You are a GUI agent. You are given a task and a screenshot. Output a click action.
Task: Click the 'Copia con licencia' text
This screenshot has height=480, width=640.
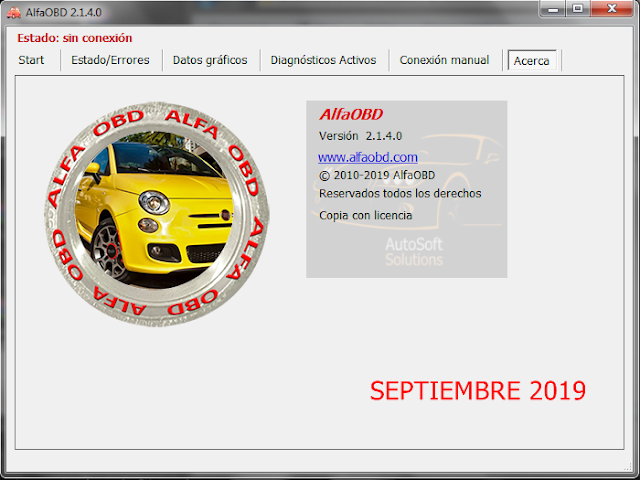pos(365,215)
